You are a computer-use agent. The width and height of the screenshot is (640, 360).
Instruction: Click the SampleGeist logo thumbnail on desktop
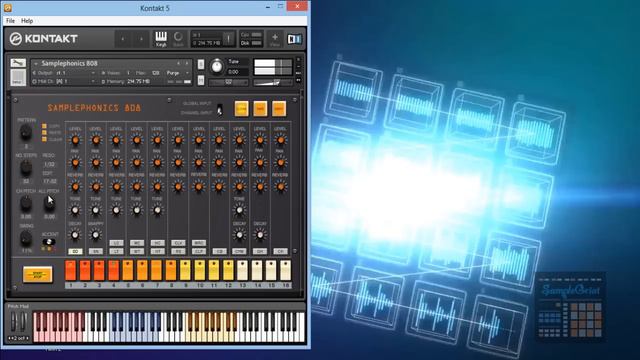point(570,307)
